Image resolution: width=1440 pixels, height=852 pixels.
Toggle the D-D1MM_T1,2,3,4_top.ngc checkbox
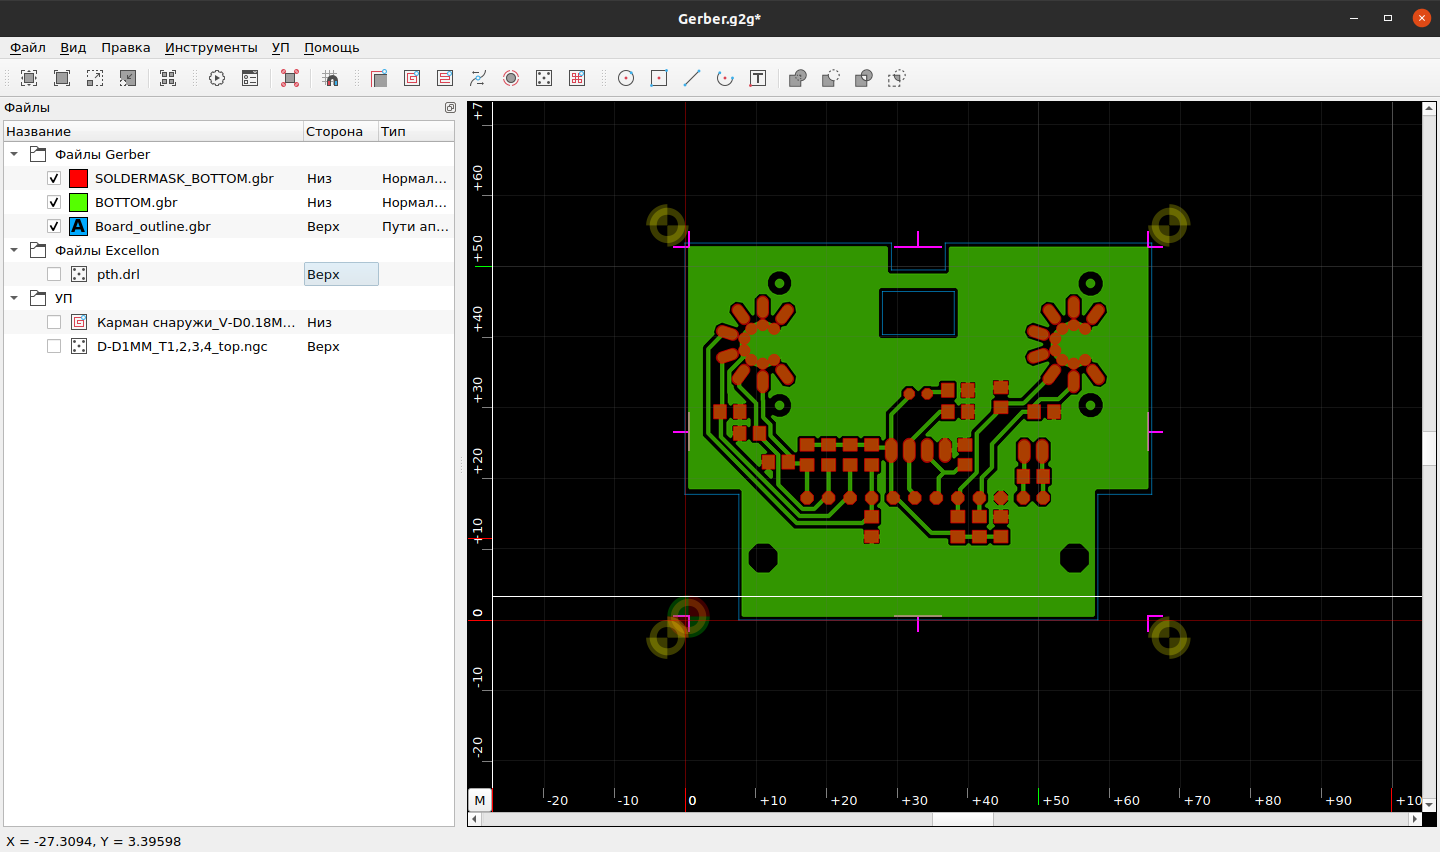54,346
